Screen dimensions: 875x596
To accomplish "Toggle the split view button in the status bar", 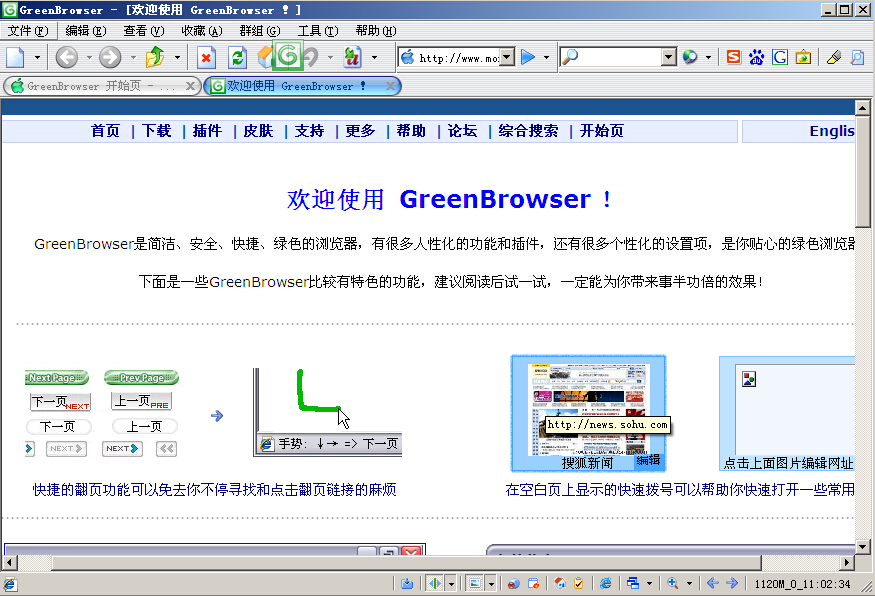I will tap(435, 584).
